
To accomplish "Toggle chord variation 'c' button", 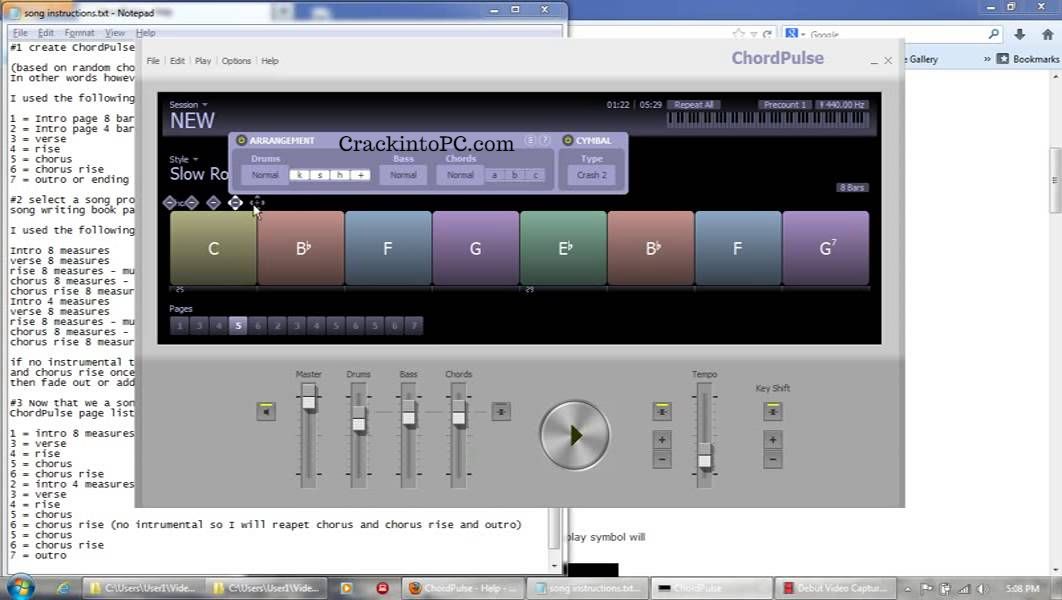I will (x=535, y=175).
